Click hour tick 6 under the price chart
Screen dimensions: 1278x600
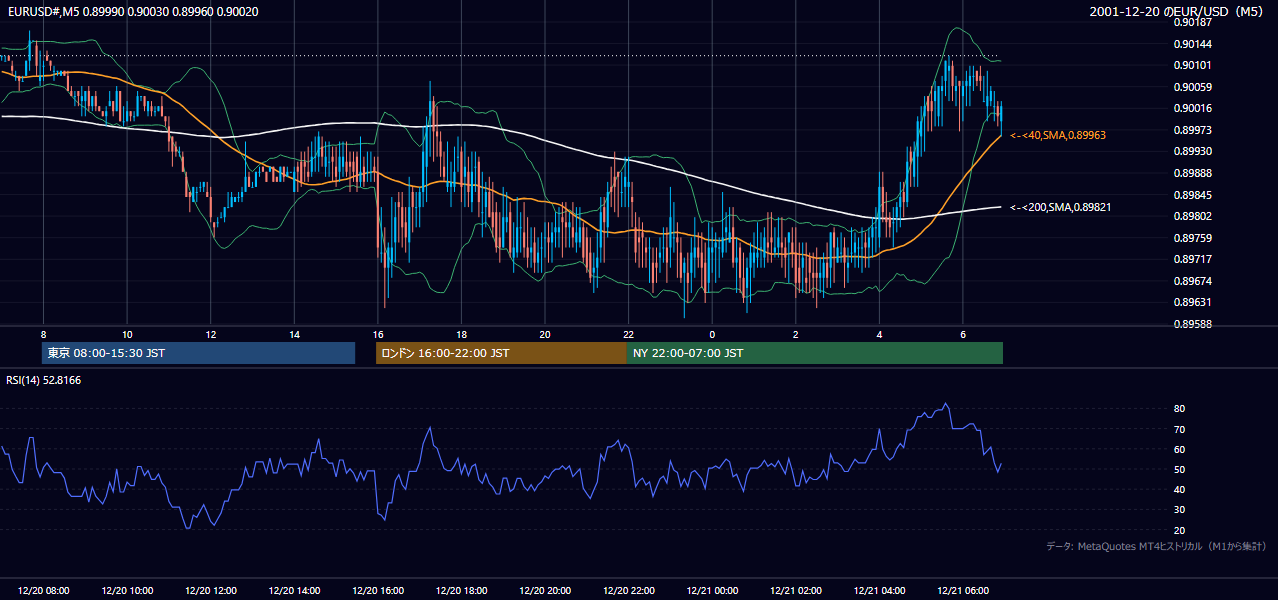[x=963, y=334]
